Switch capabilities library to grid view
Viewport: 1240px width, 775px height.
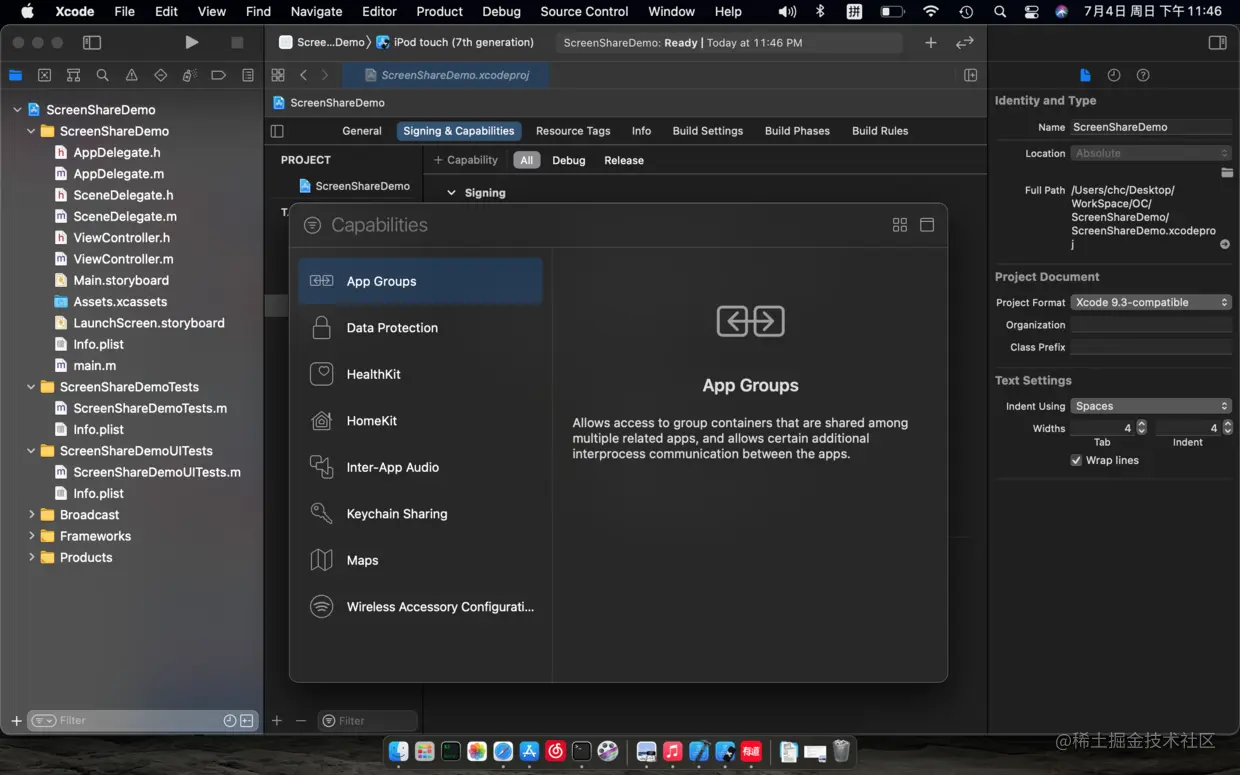click(900, 225)
